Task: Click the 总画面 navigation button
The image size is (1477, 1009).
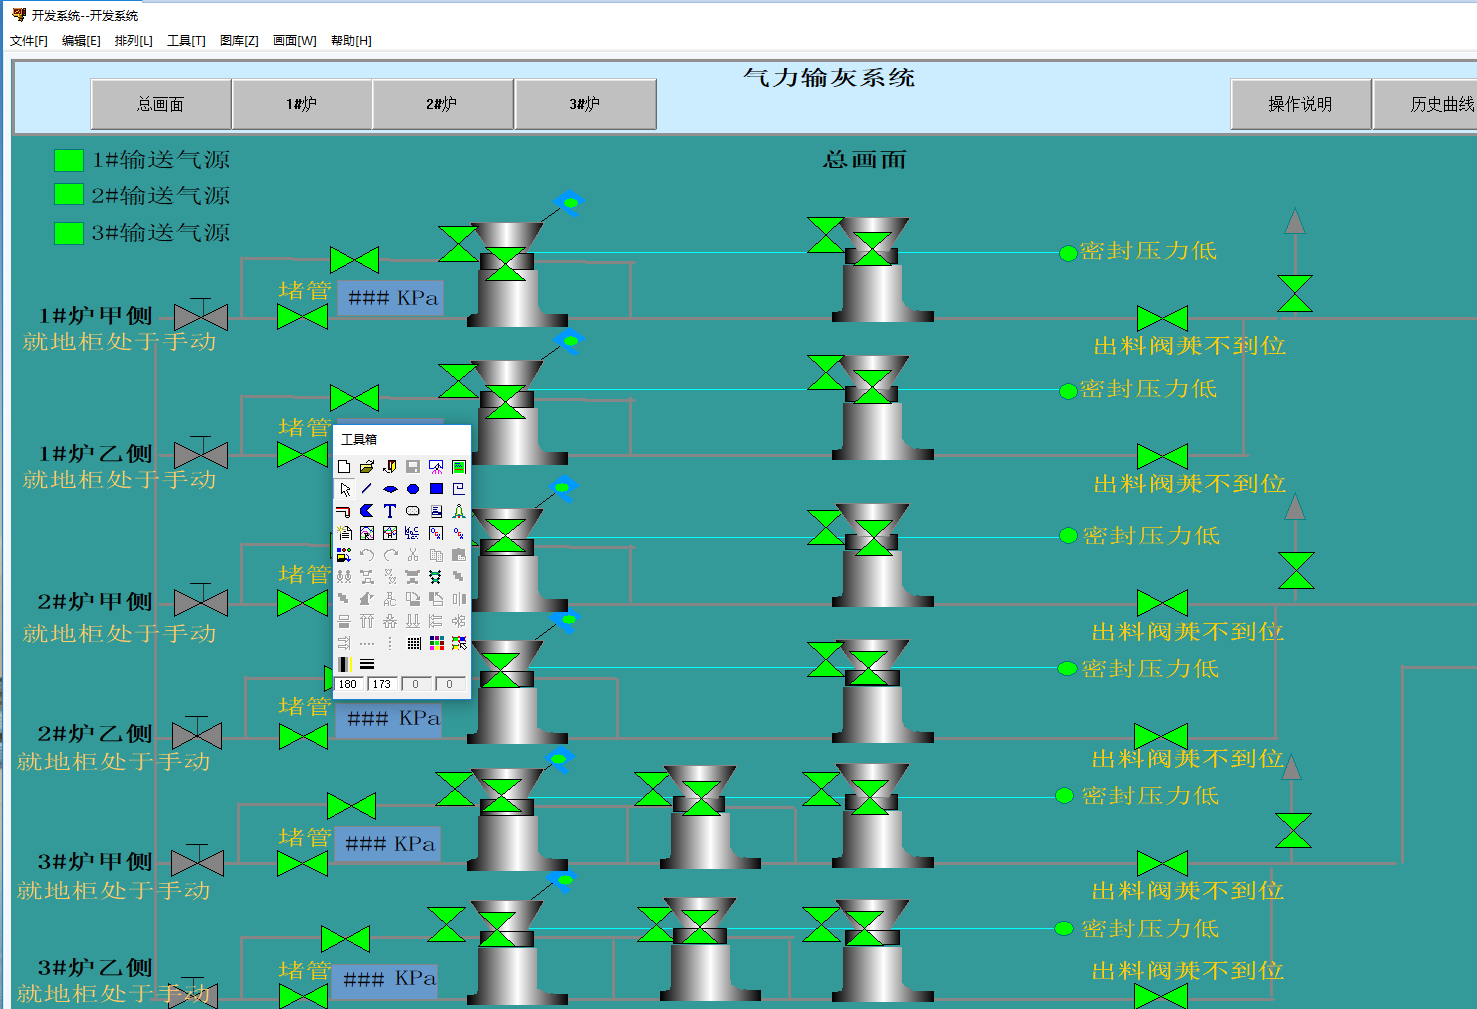Action: pyautogui.click(x=161, y=104)
